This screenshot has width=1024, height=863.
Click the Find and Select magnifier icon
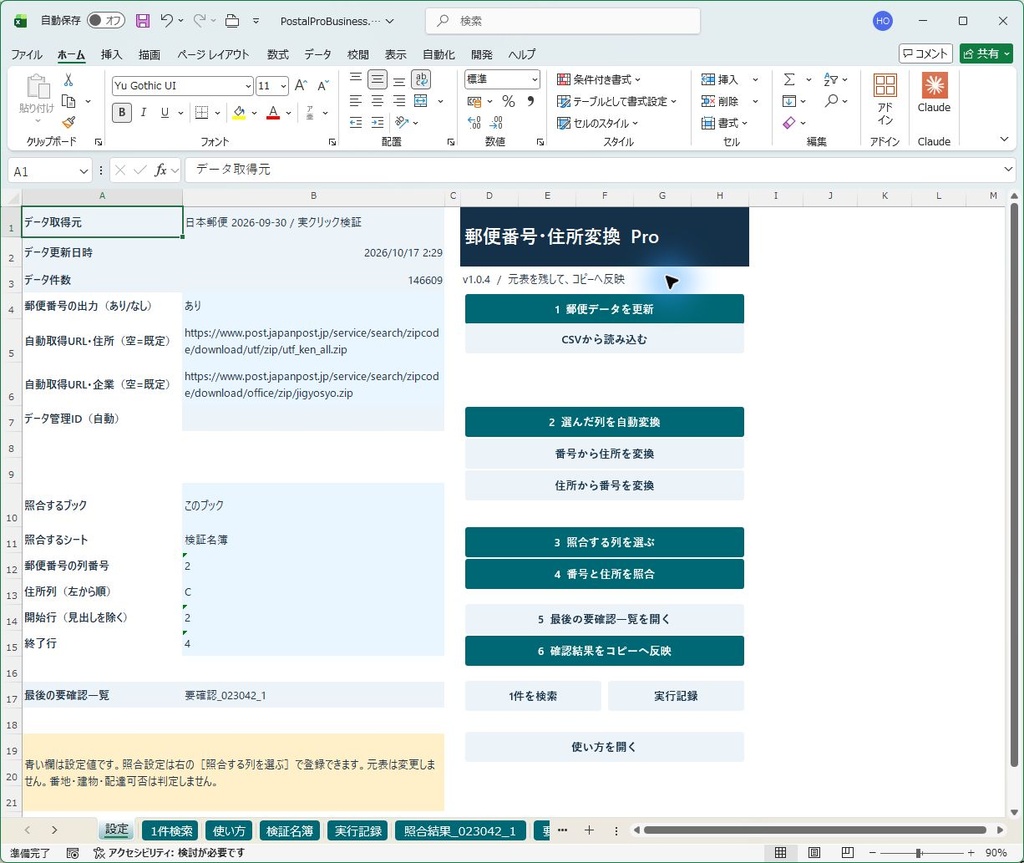coord(831,101)
